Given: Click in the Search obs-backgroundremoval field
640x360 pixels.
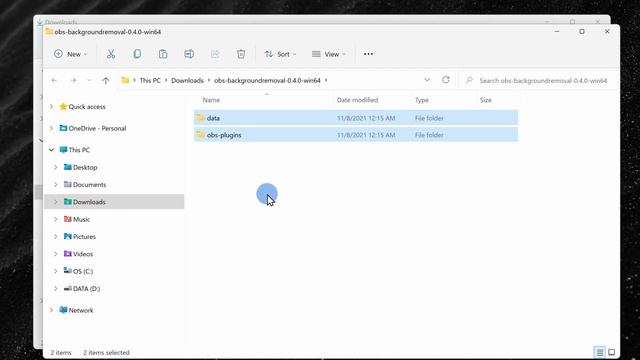Looking at the screenshot, I should point(539,80).
